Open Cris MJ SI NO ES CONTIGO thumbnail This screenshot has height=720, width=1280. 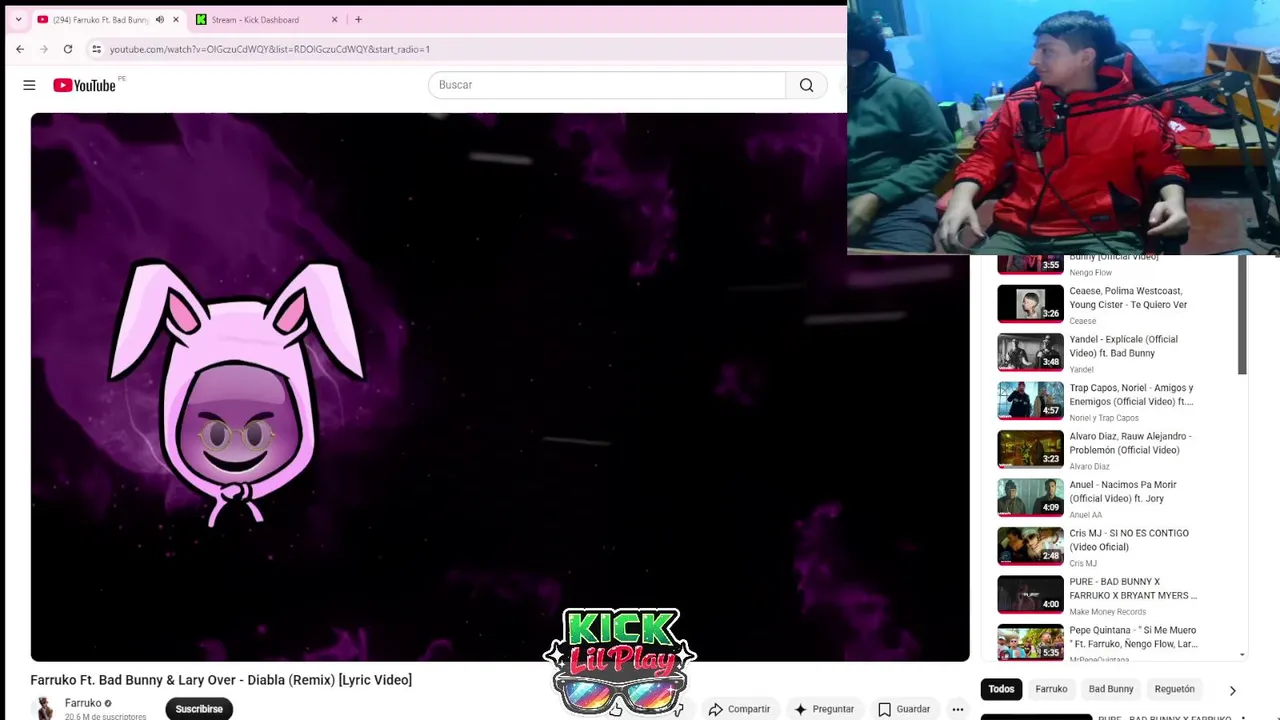click(1030, 546)
